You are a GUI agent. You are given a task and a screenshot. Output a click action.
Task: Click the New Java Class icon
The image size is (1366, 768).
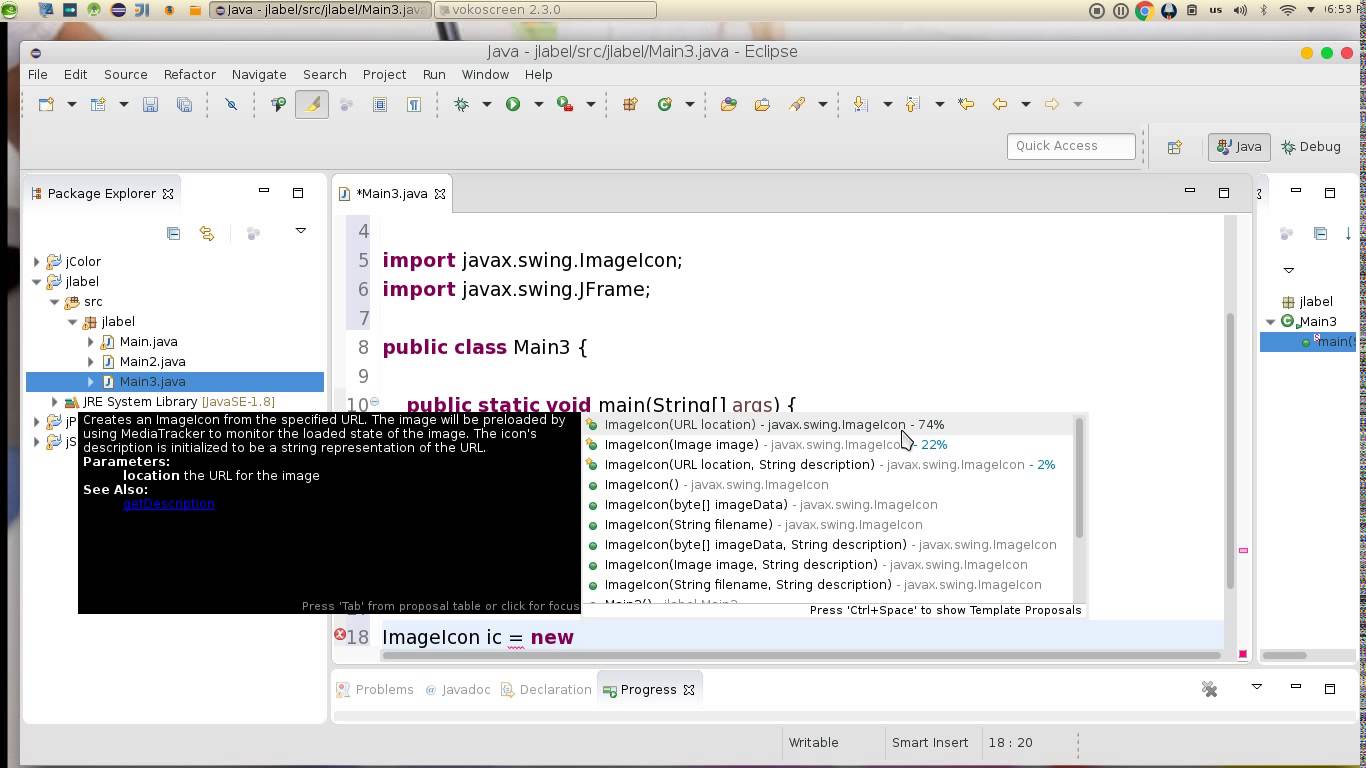(664, 104)
